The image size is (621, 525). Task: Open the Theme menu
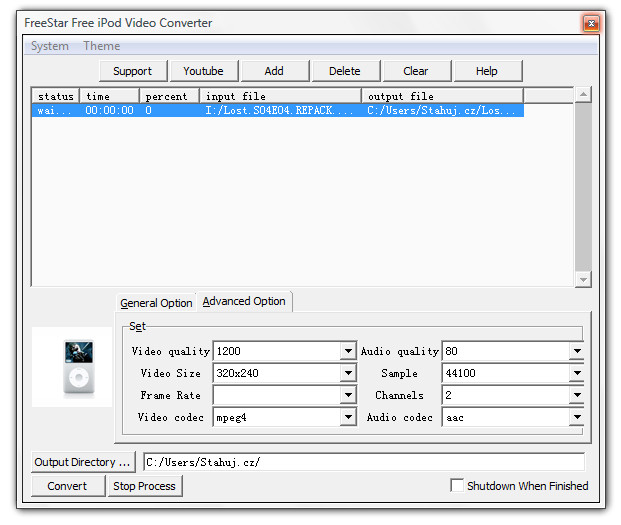(x=101, y=46)
